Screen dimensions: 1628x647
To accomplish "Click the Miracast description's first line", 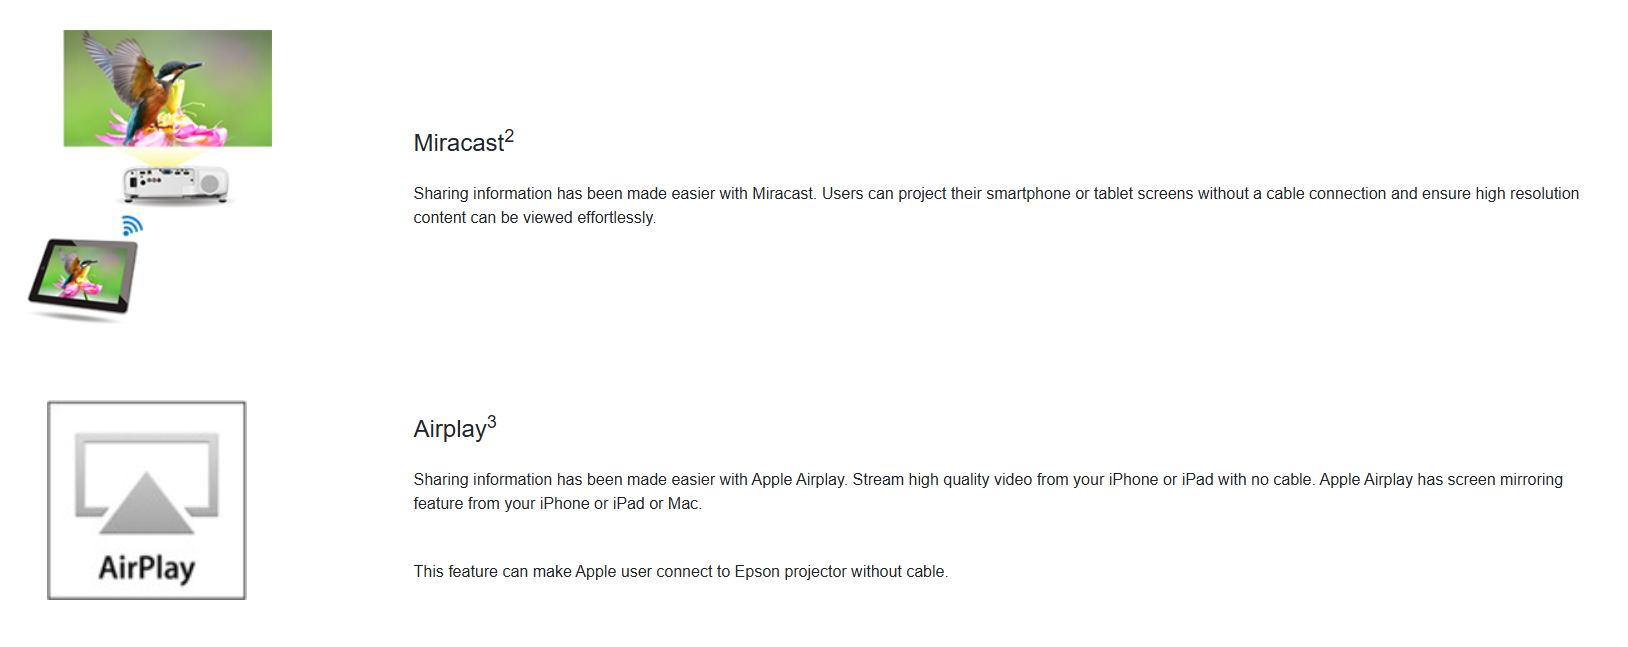I will pos(995,193).
